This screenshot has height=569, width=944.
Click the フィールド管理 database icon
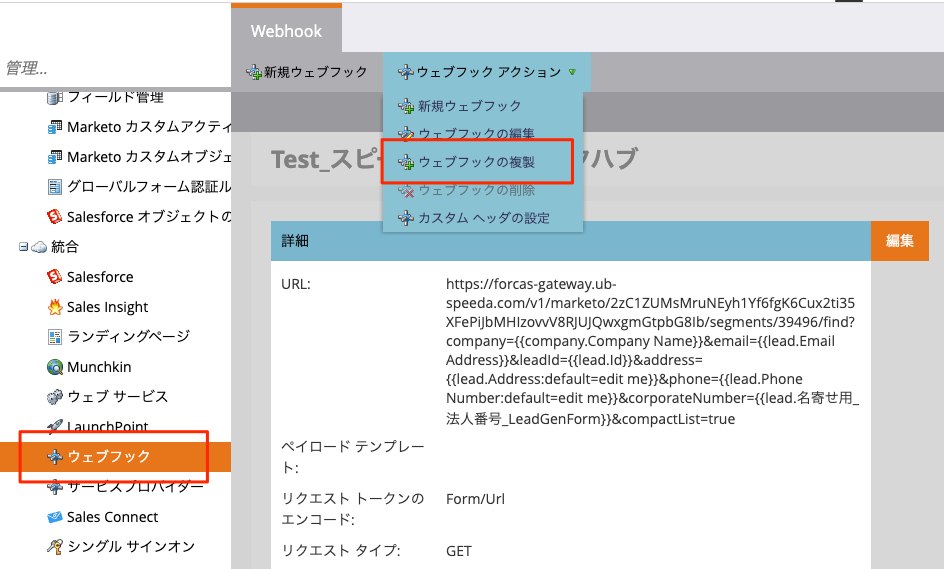[x=56, y=98]
